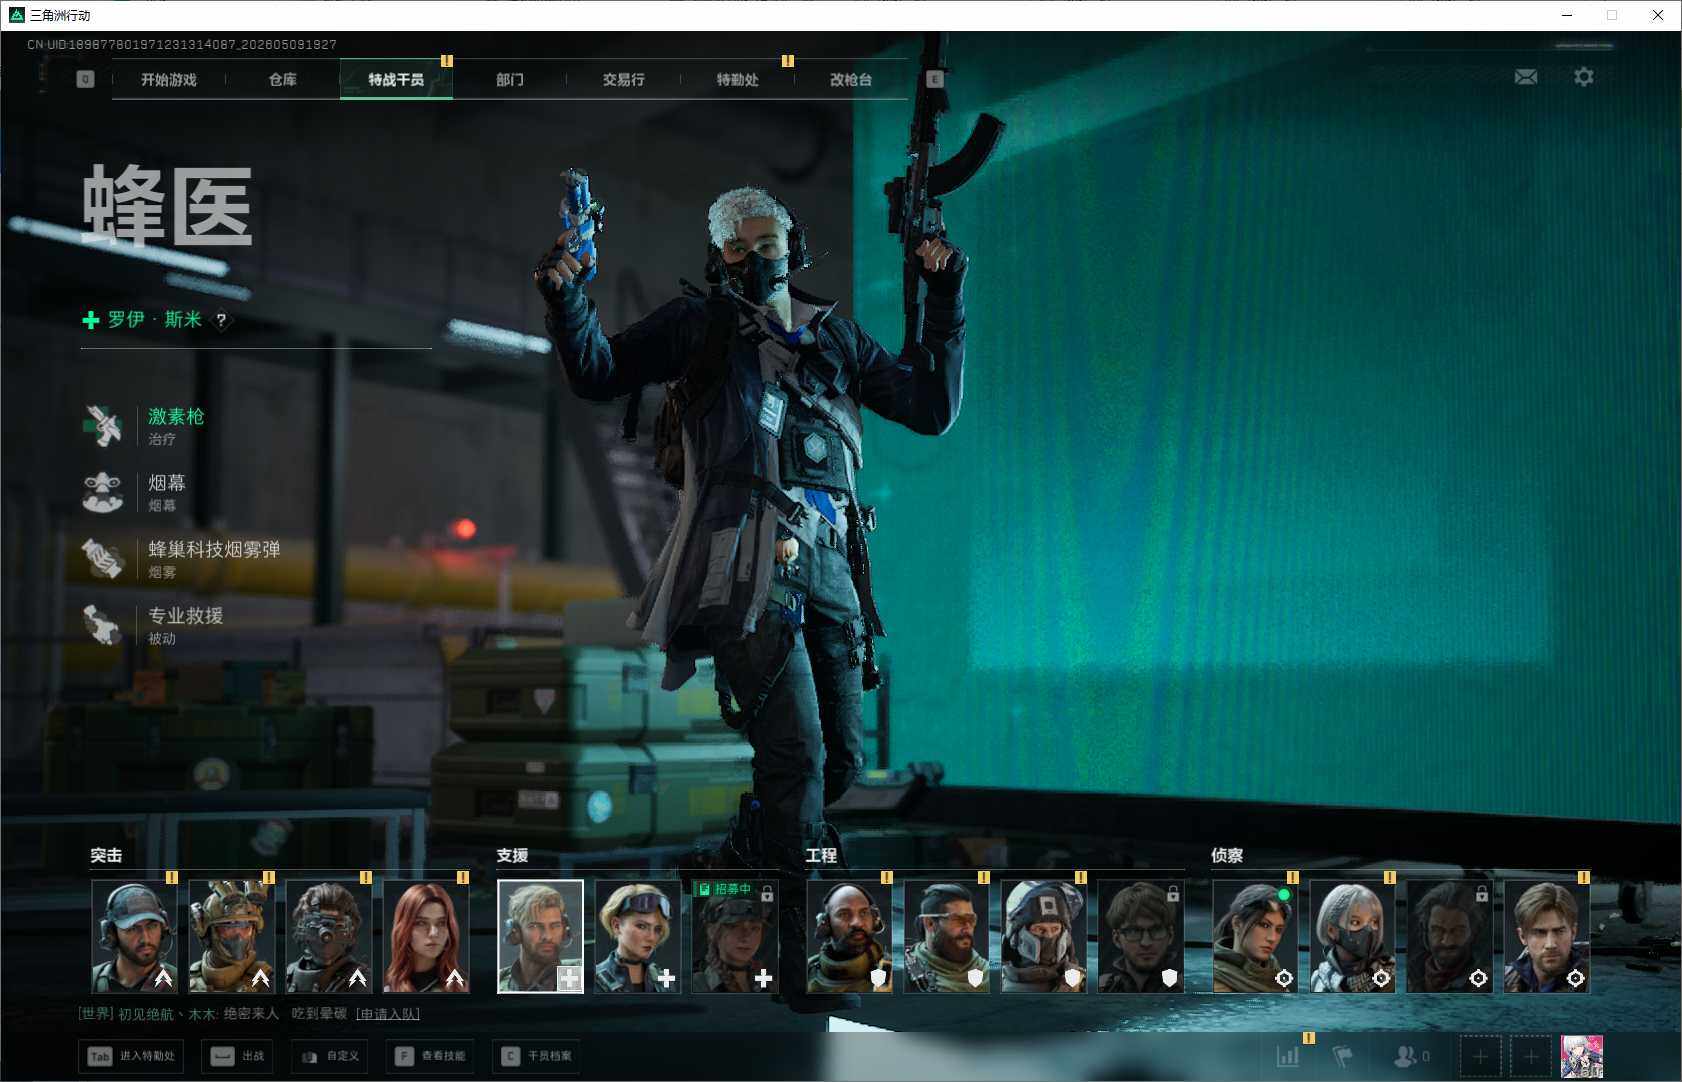Click the 查看技能 button
Viewport: 1682px width, 1082px height.
point(430,1056)
